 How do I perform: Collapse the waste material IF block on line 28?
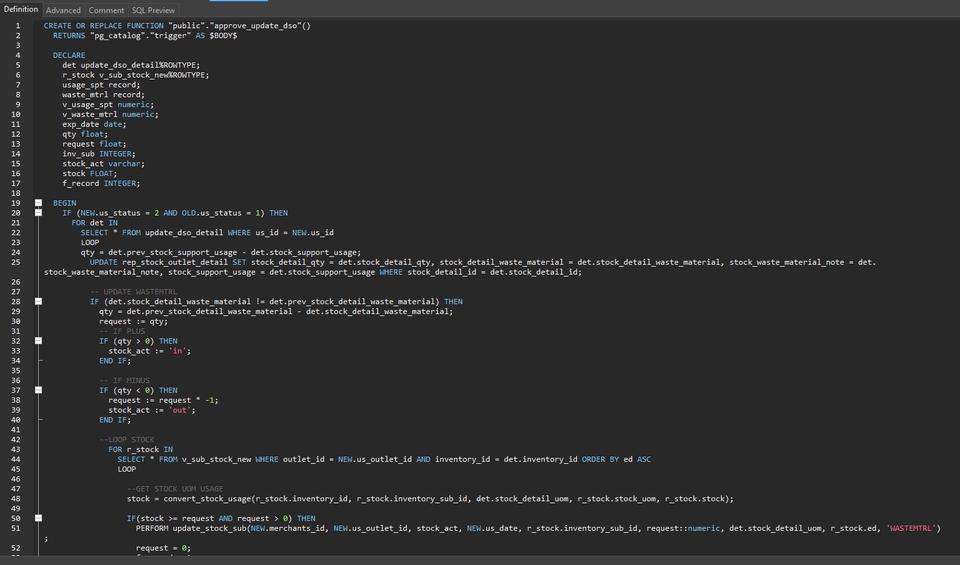(38, 301)
